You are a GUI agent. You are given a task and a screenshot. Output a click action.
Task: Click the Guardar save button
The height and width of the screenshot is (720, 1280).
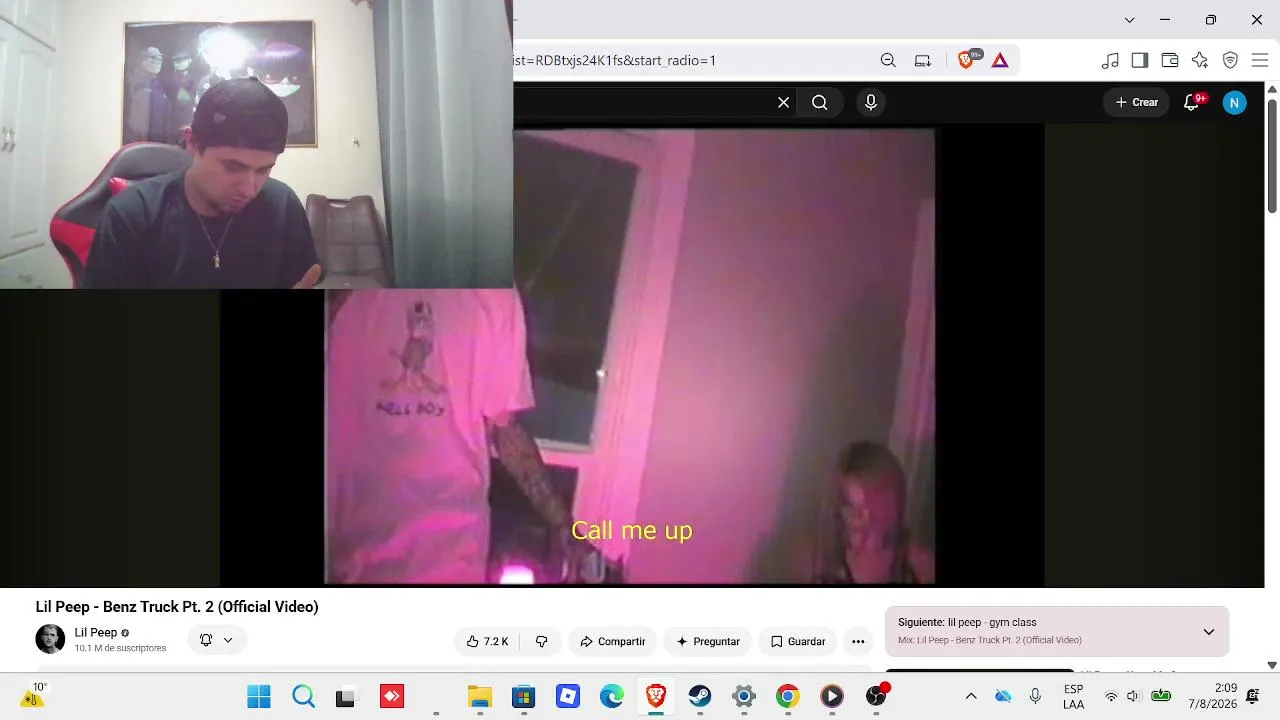[x=797, y=641]
